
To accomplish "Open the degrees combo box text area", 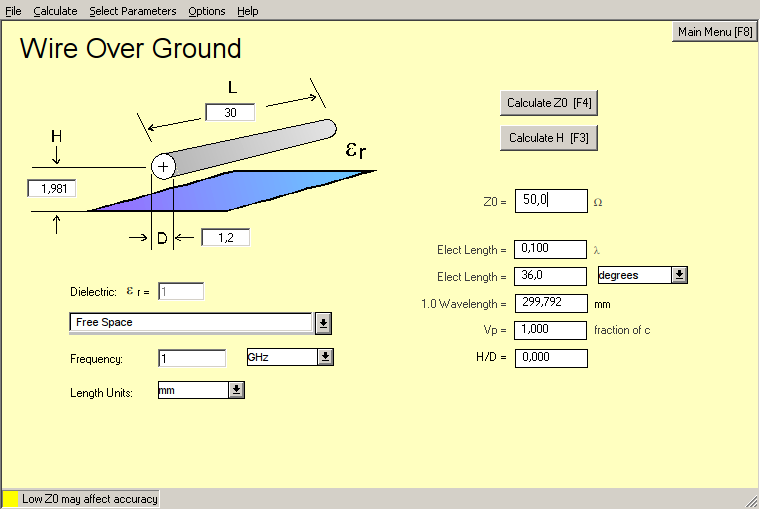I will click(x=635, y=275).
